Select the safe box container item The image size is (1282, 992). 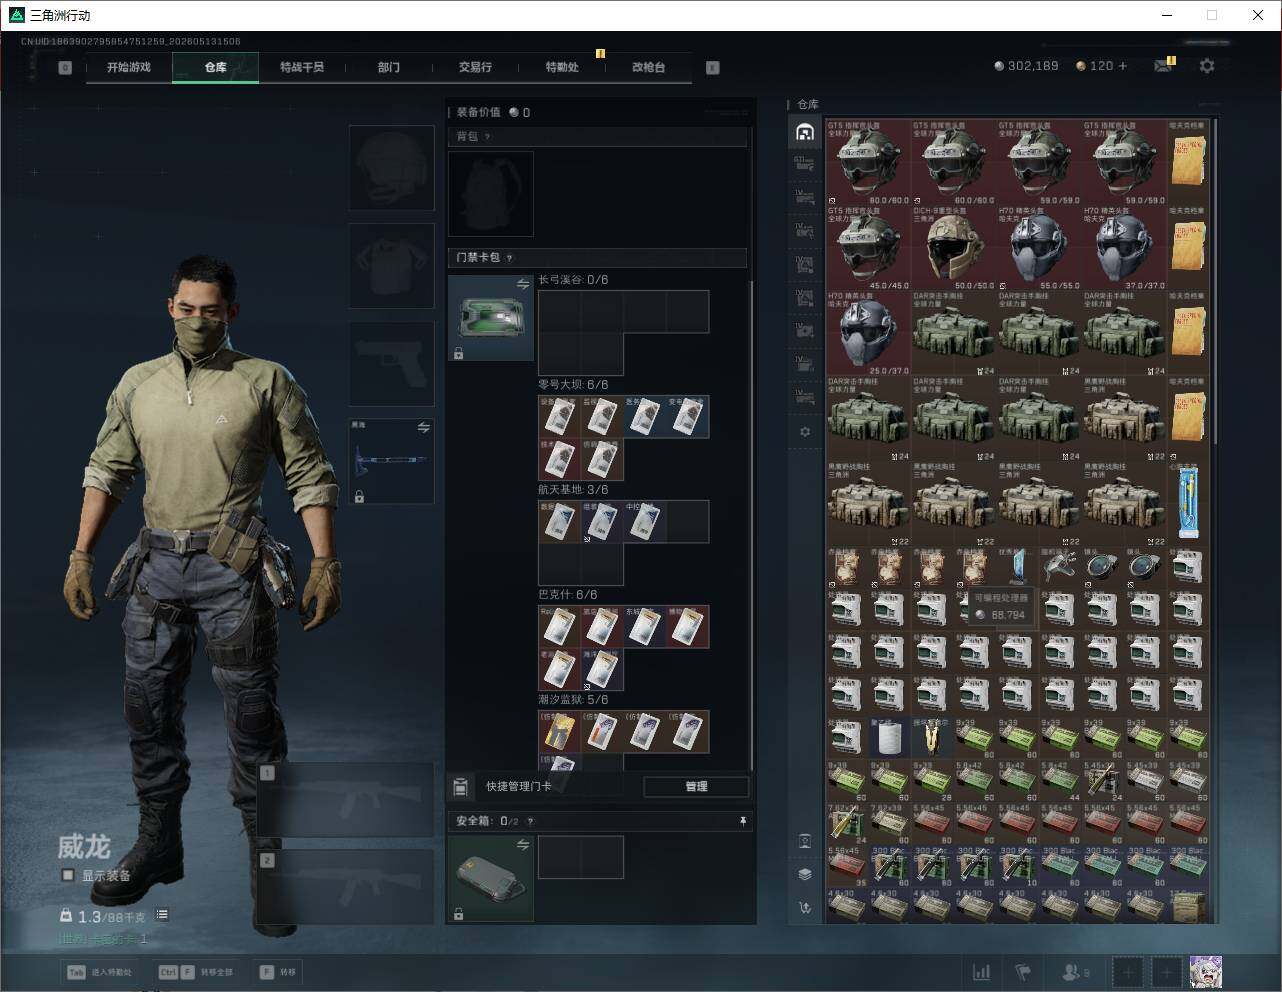pos(491,878)
